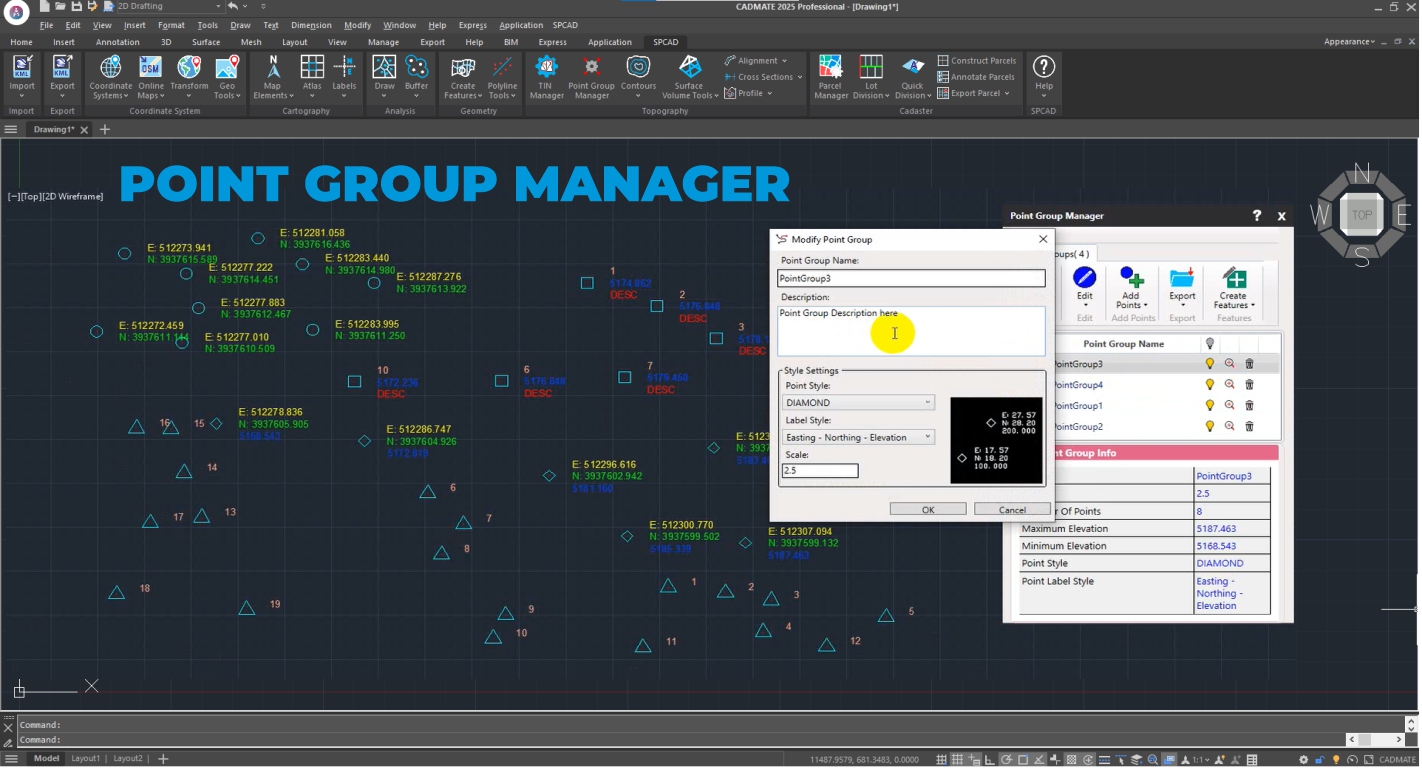1422x770 pixels.
Task: Switch to the Annotation ribbon tab
Action: pos(118,42)
